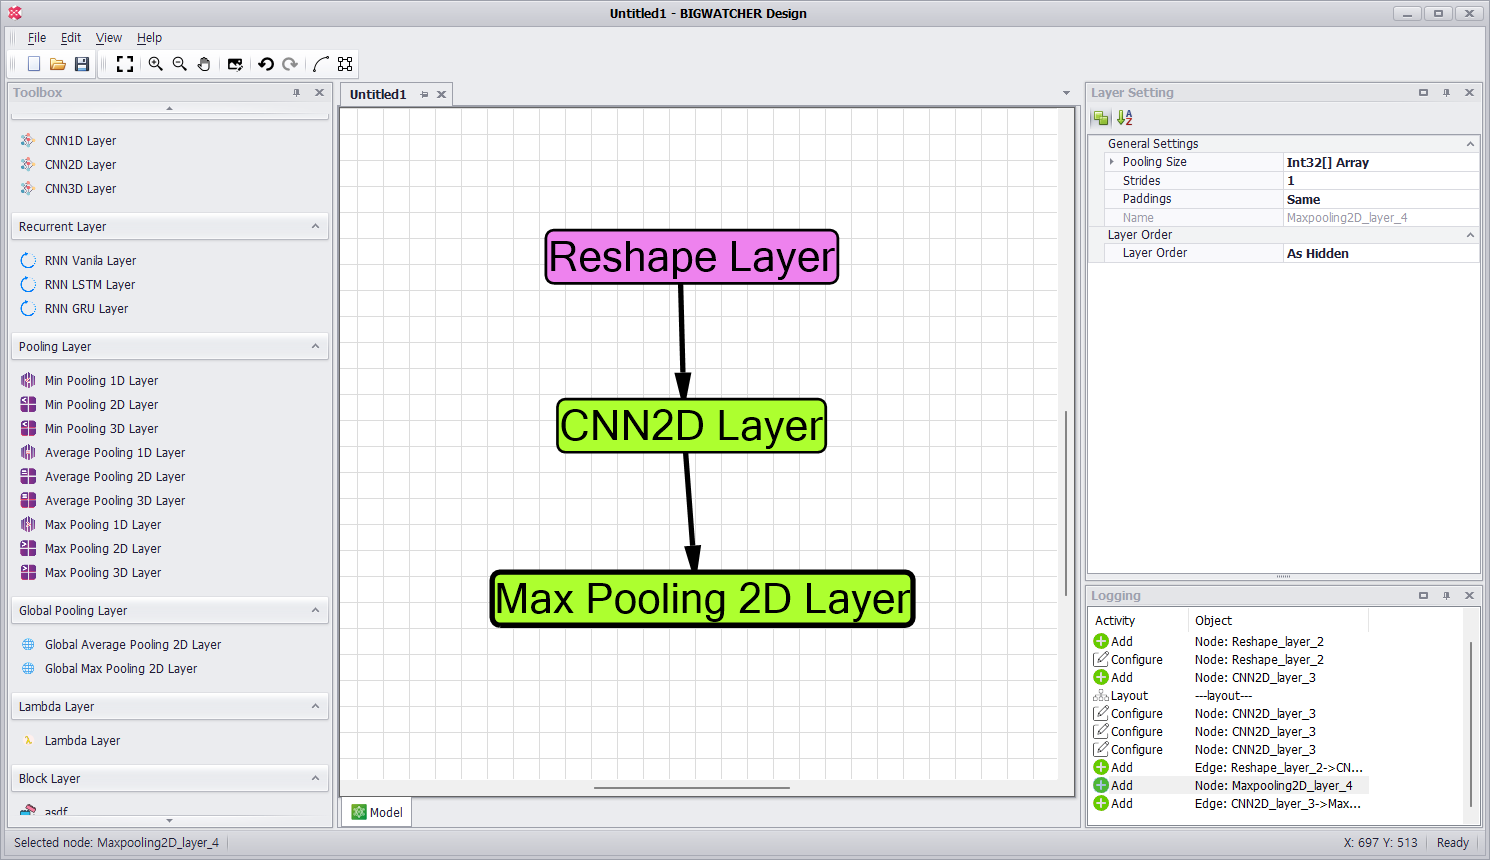Click the export image icon

pos(235,64)
